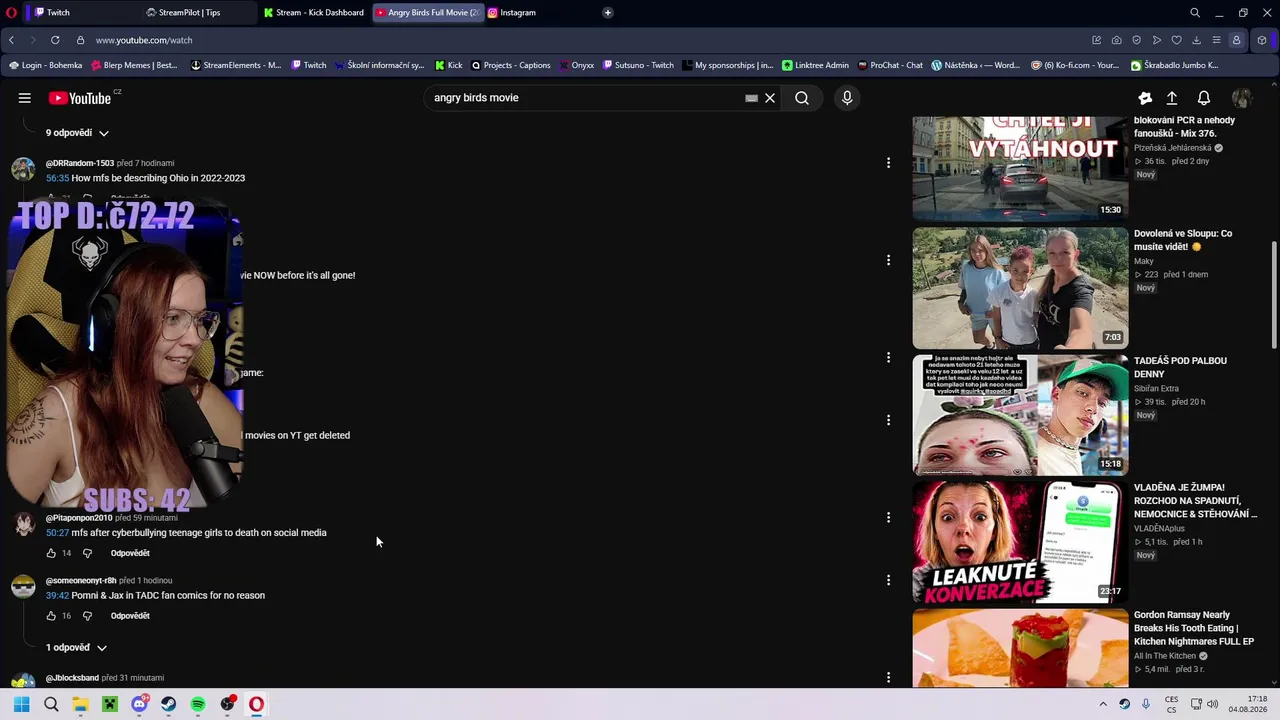Open the 'Login - Bohemka' bookmark
This screenshot has width=1280, height=720.
pos(45,65)
